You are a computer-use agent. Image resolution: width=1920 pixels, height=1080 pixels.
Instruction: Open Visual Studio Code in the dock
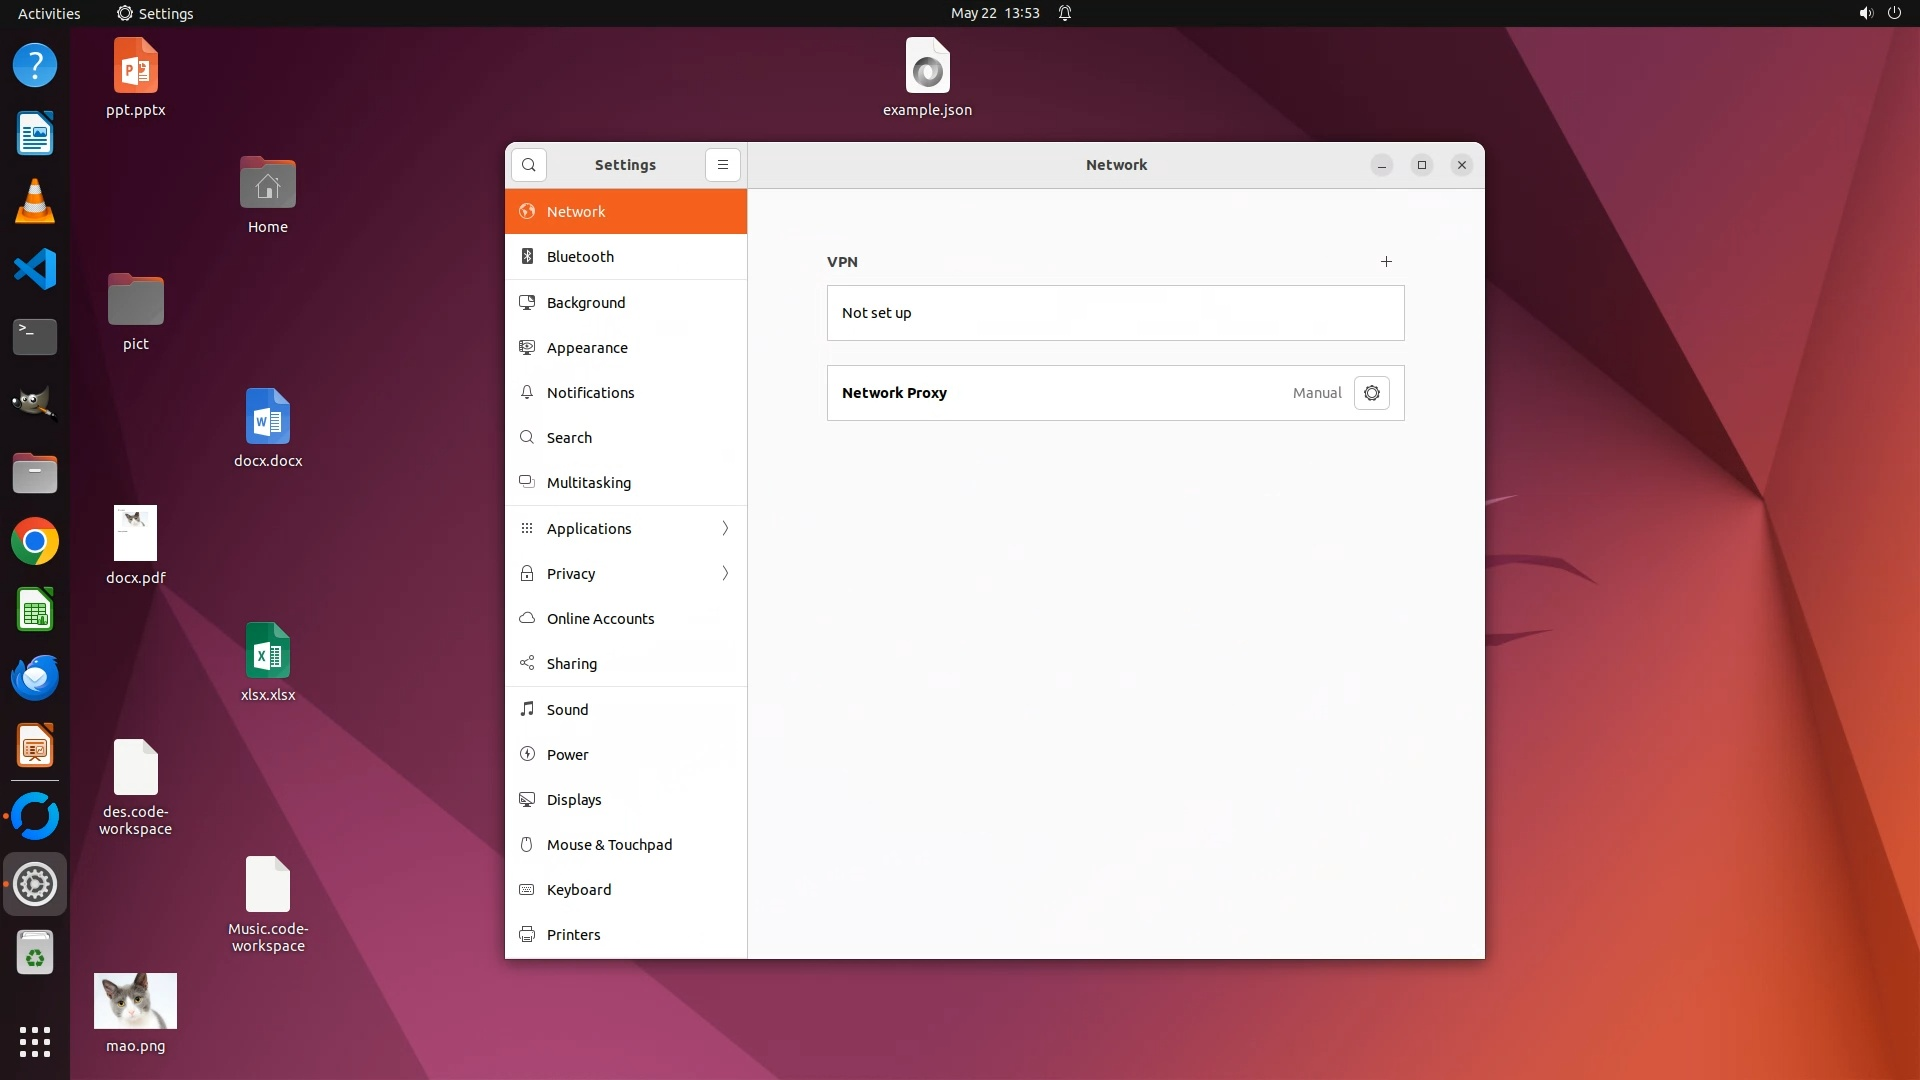pos(35,269)
